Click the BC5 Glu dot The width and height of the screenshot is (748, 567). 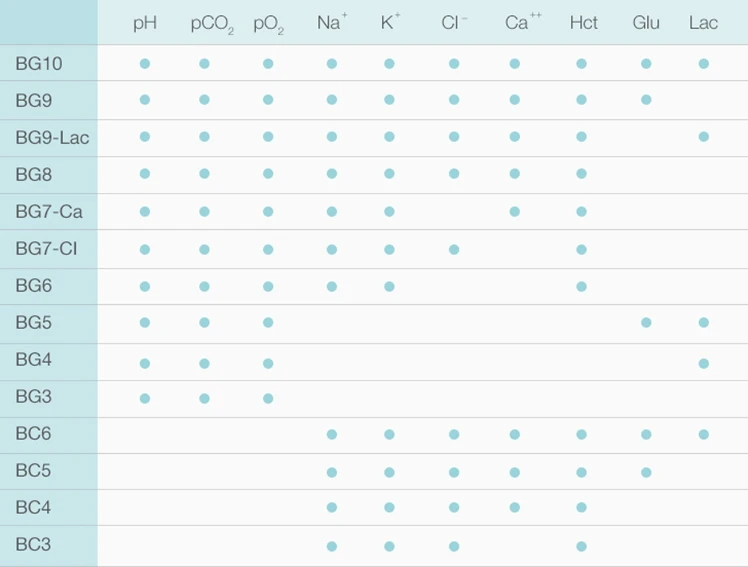coord(646,473)
